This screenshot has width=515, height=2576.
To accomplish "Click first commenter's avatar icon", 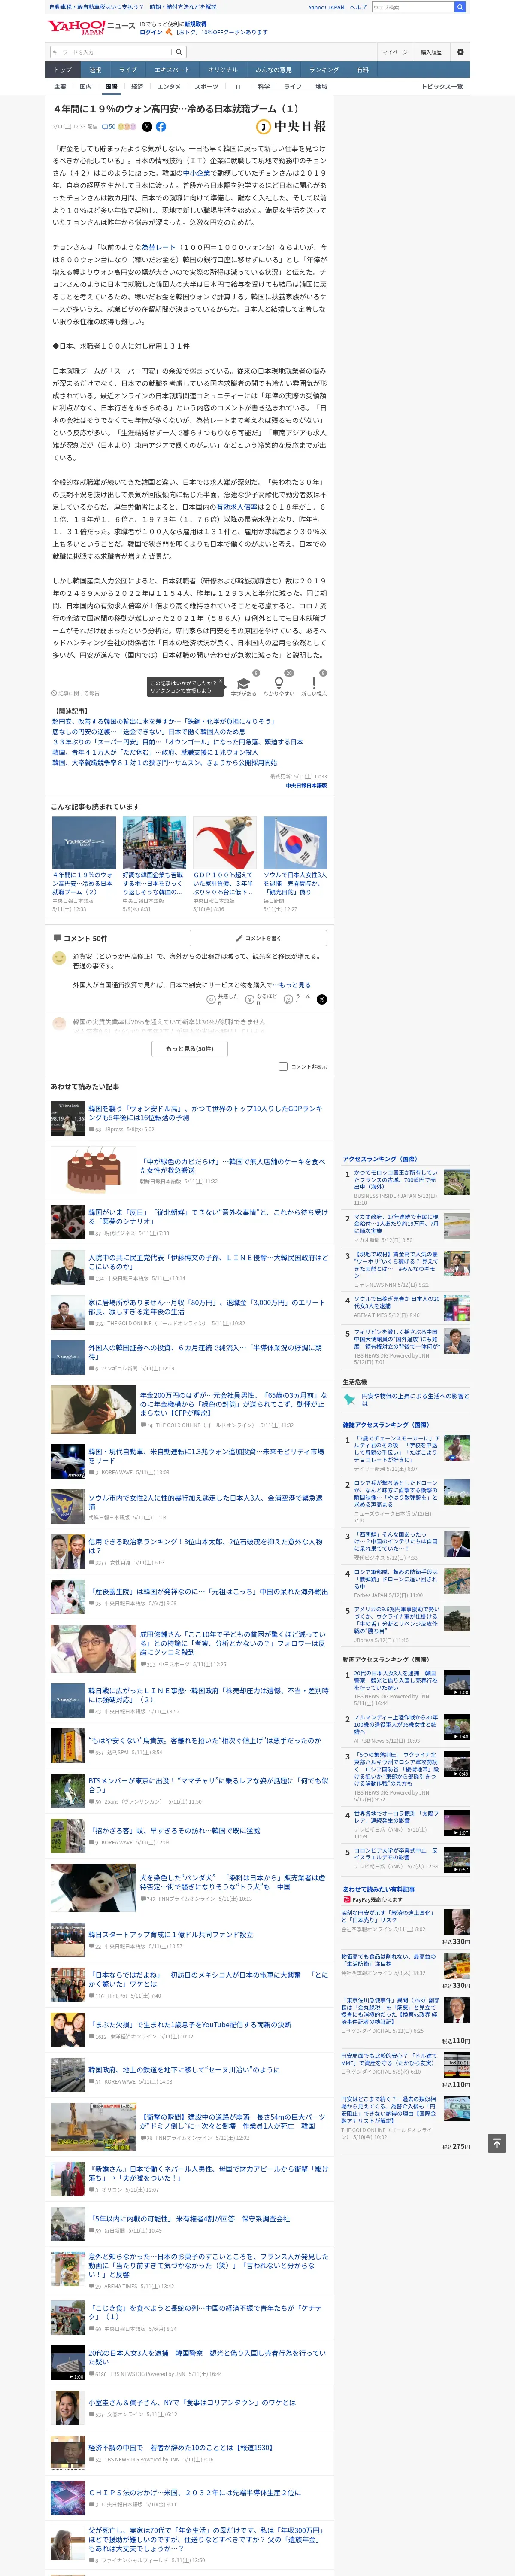I will (x=59, y=958).
